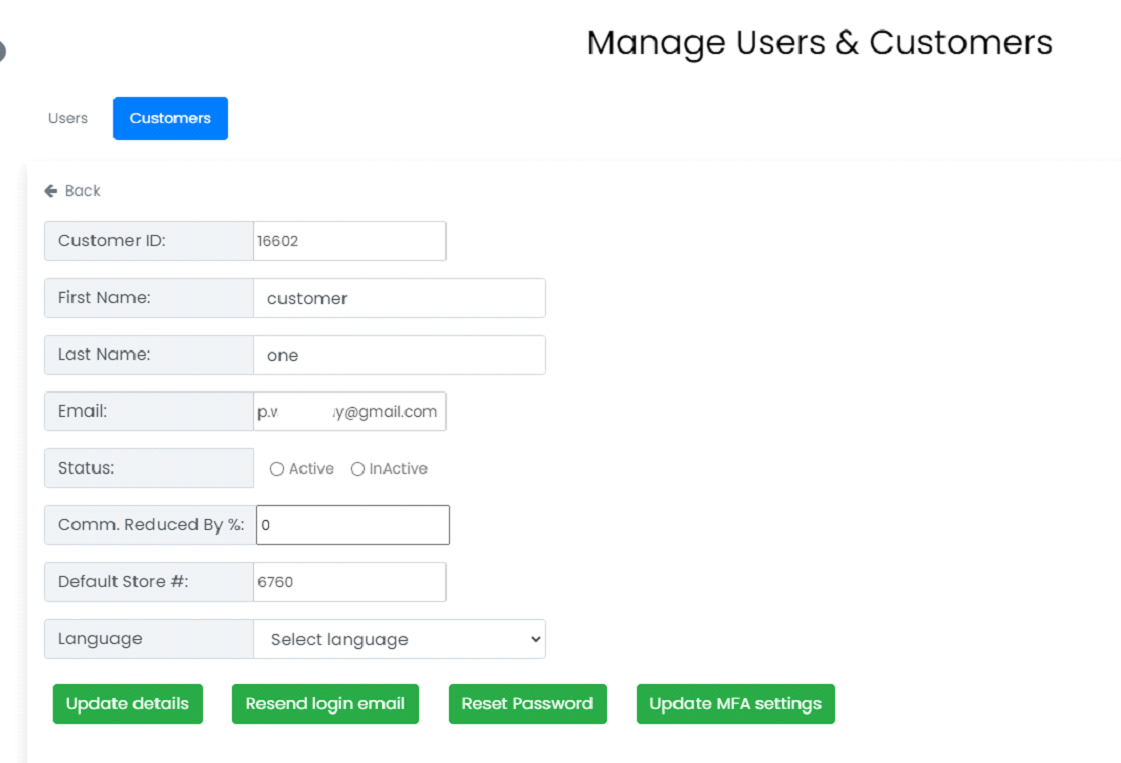Click the Back arrow icon
The image size is (1121, 763).
pyautogui.click(x=51, y=191)
